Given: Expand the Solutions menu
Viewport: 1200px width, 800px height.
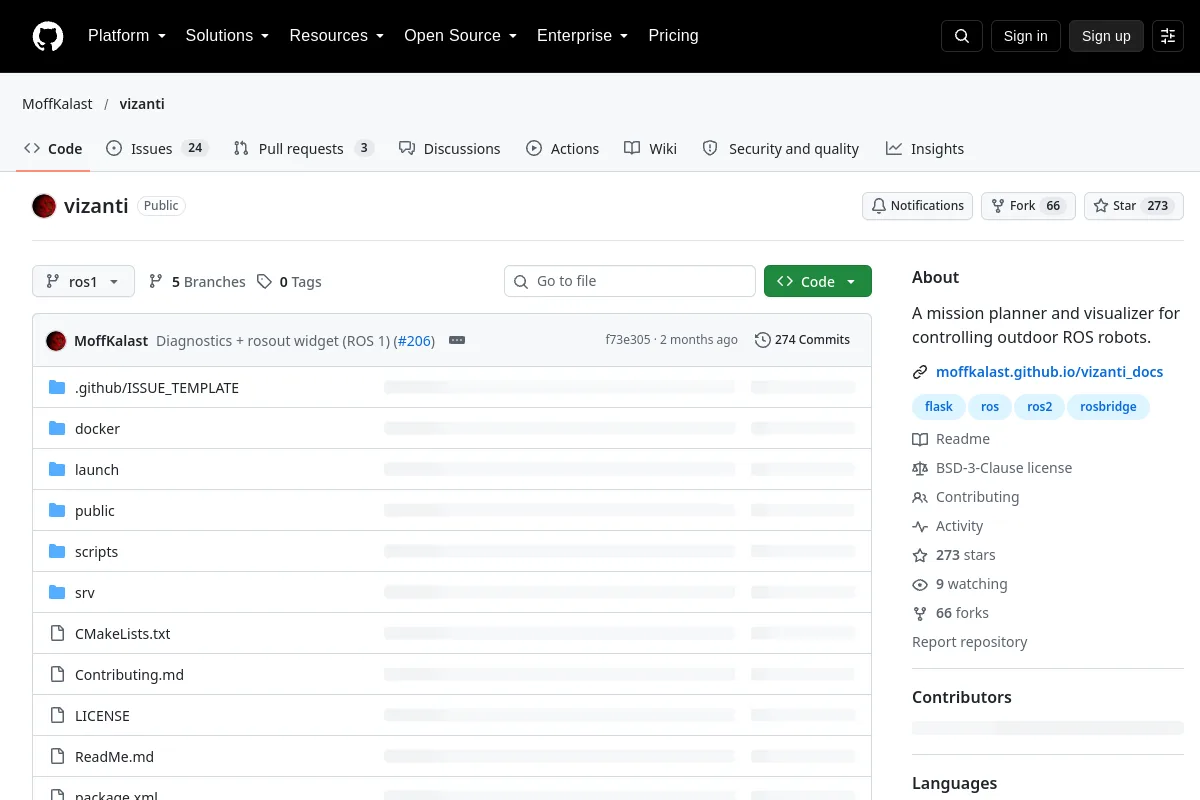Looking at the screenshot, I should pos(227,36).
